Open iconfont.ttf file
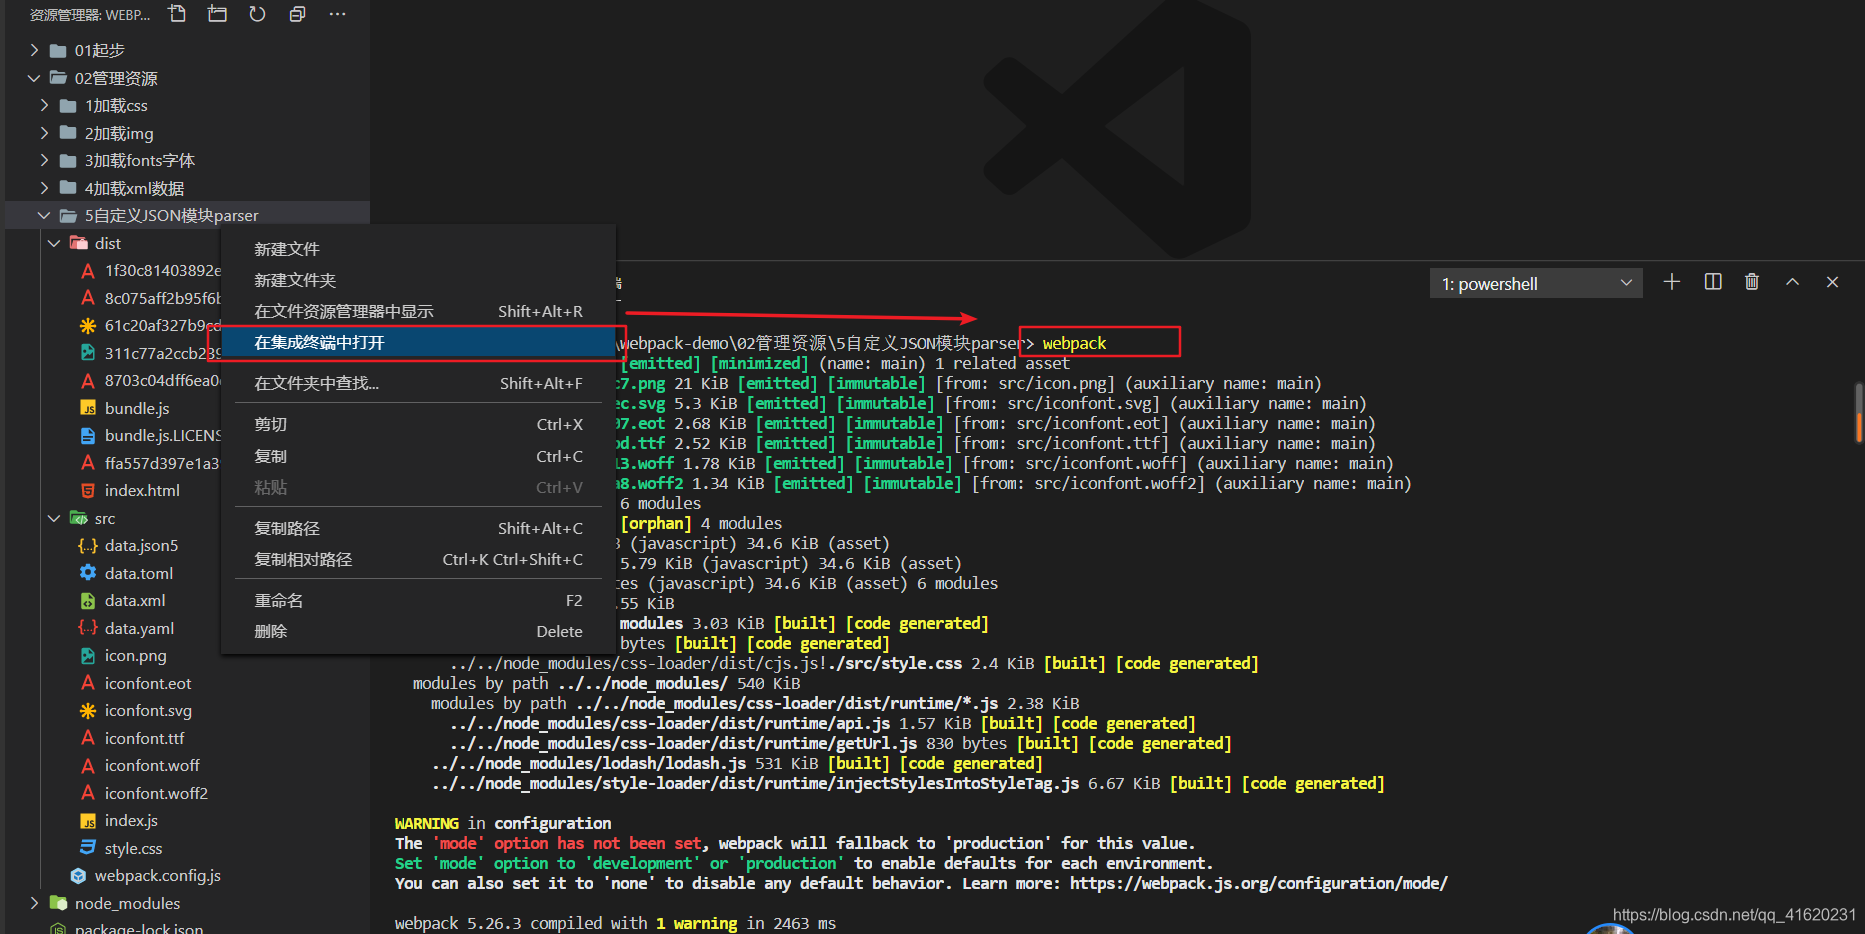This screenshot has width=1865, height=934. click(x=144, y=738)
